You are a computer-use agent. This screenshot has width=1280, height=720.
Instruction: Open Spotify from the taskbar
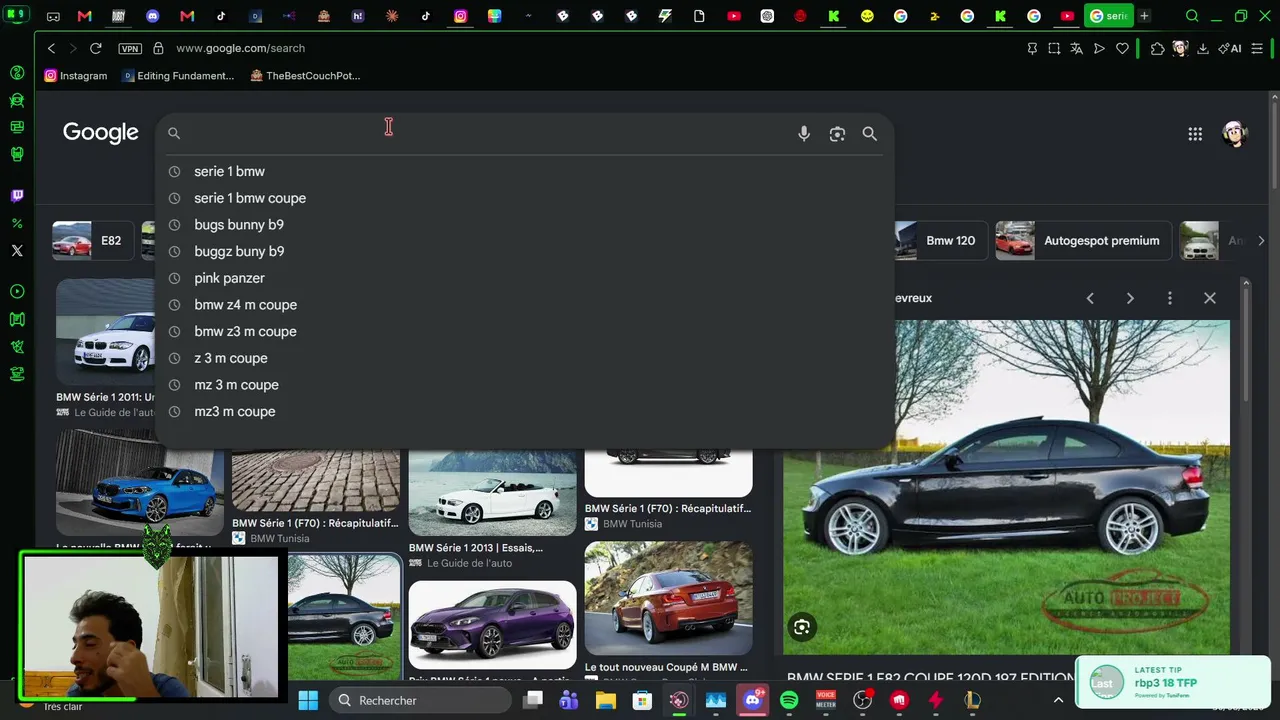tap(789, 700)
